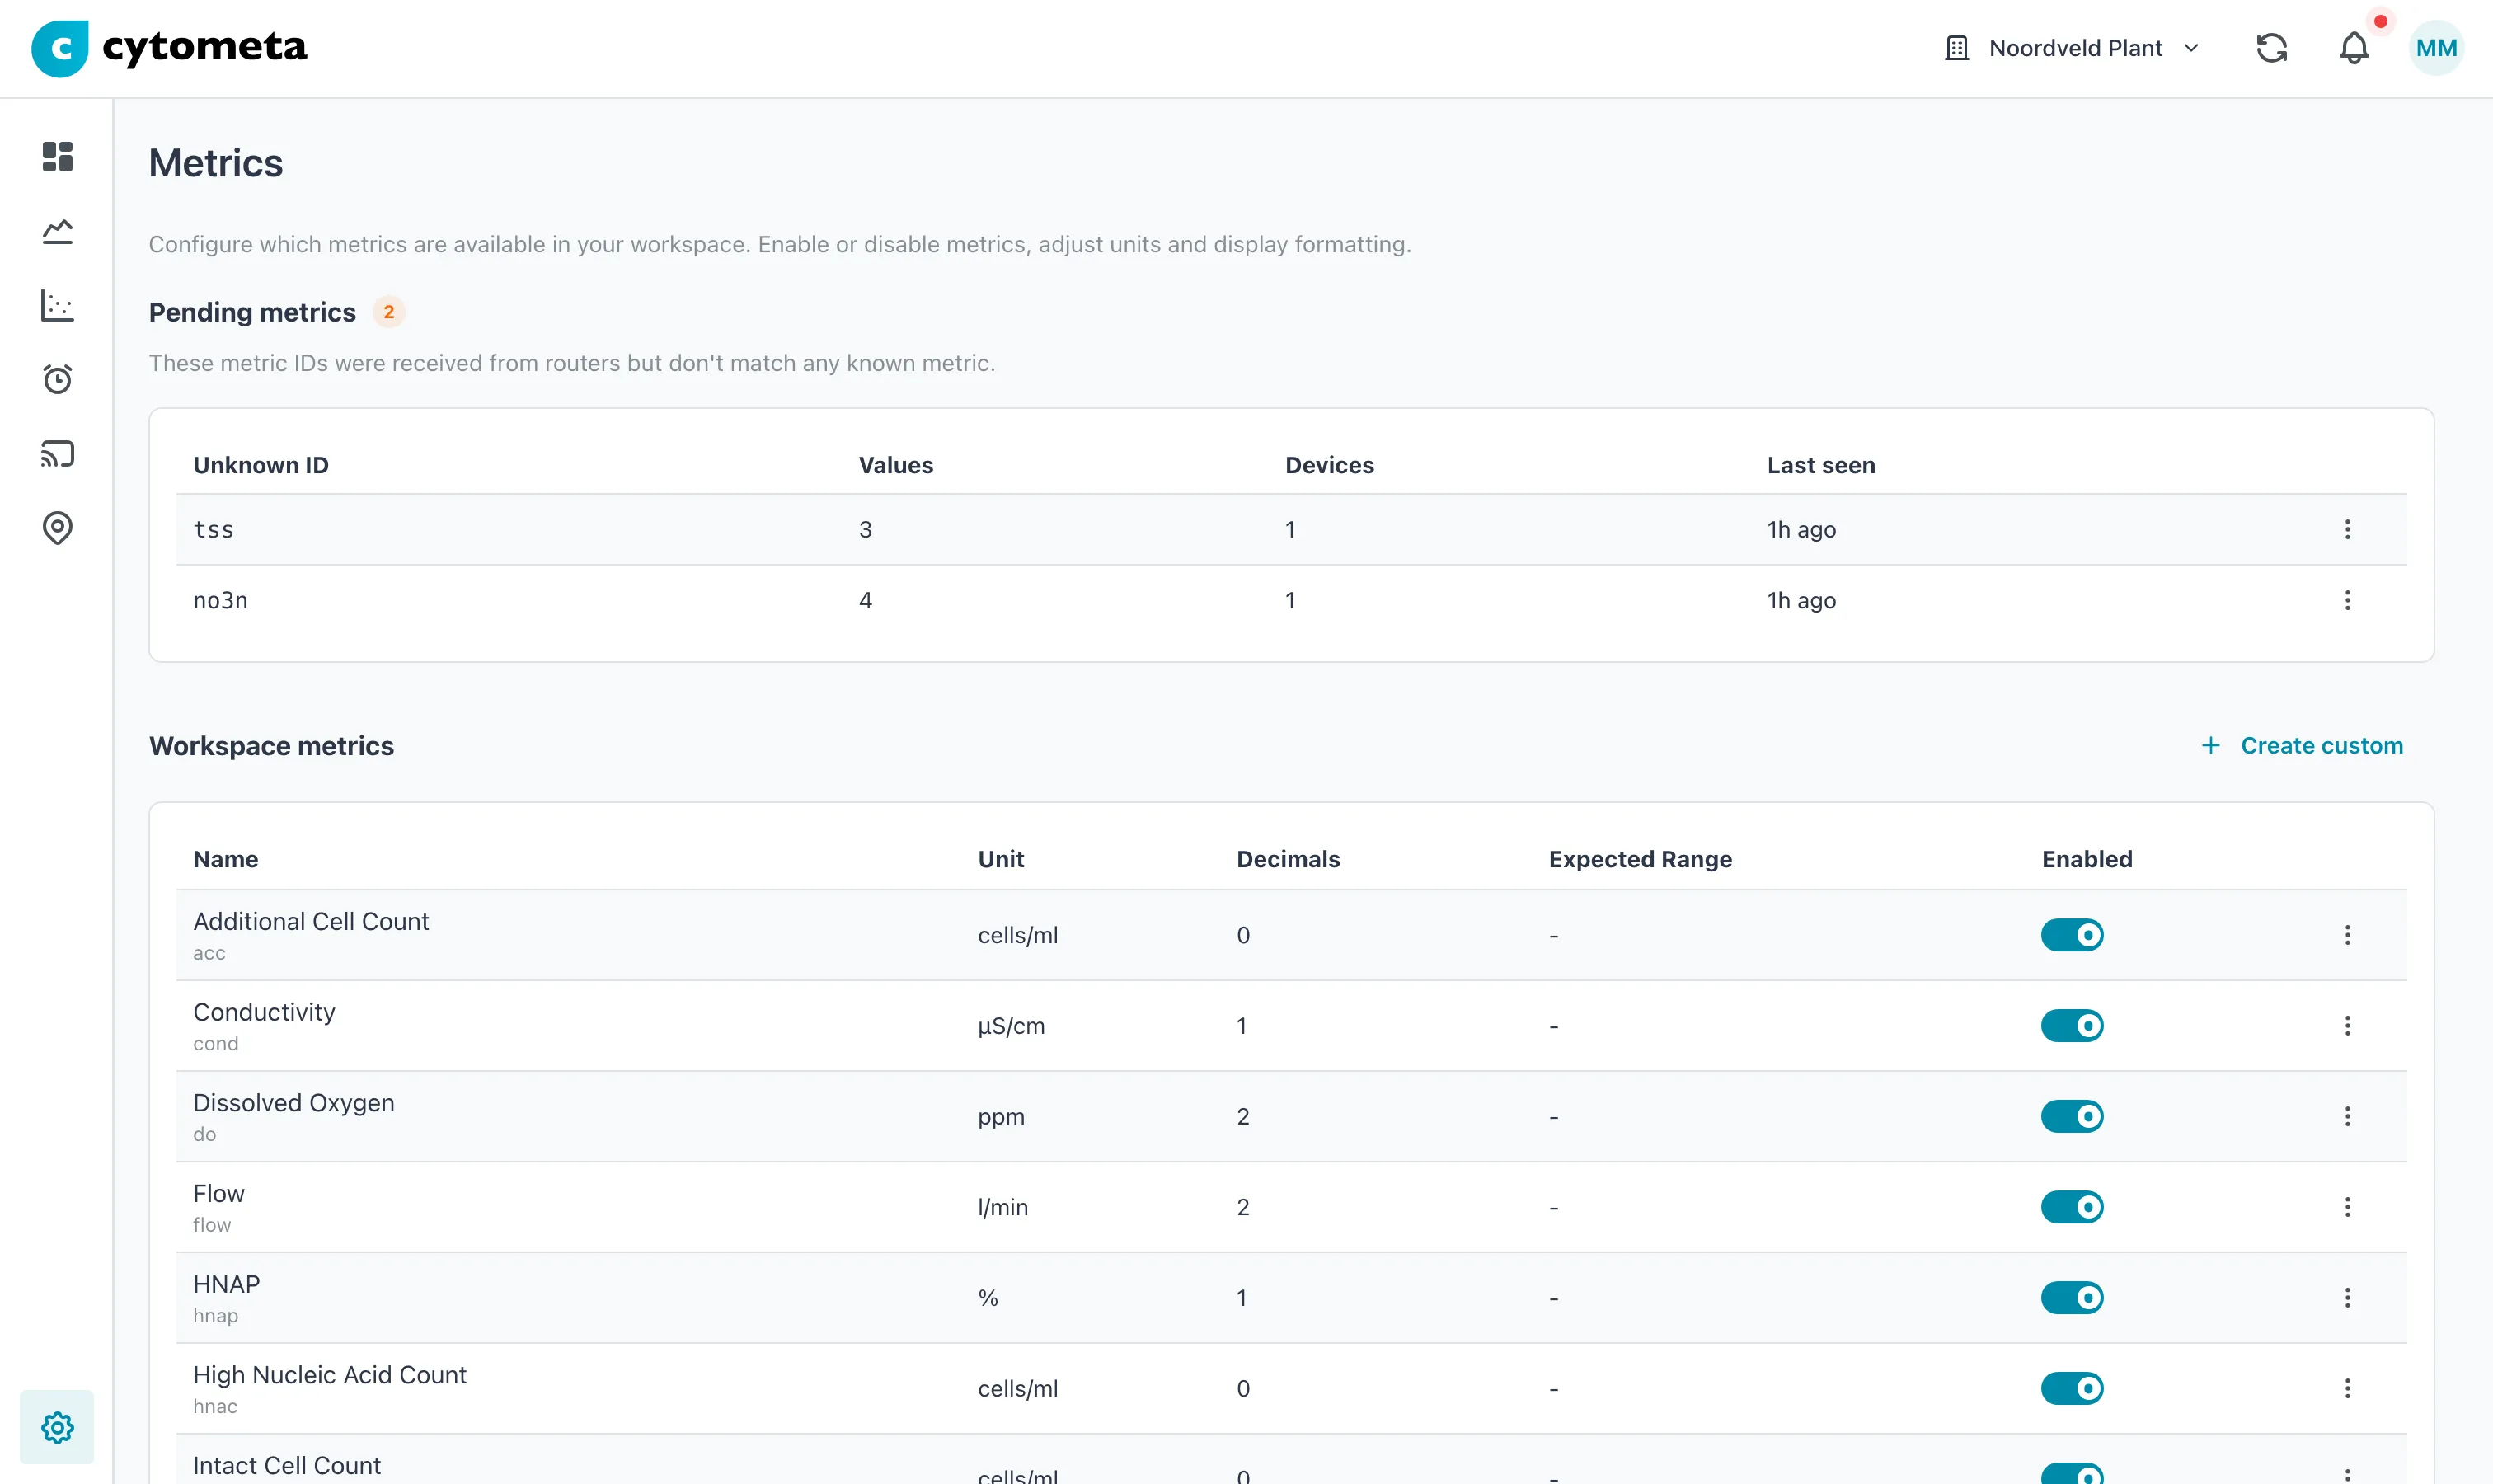The width and height of the screenshot is (2493, 1484).
Task: Open the alarm clock alerts icon in sidebar
Action: pos(57,379)
